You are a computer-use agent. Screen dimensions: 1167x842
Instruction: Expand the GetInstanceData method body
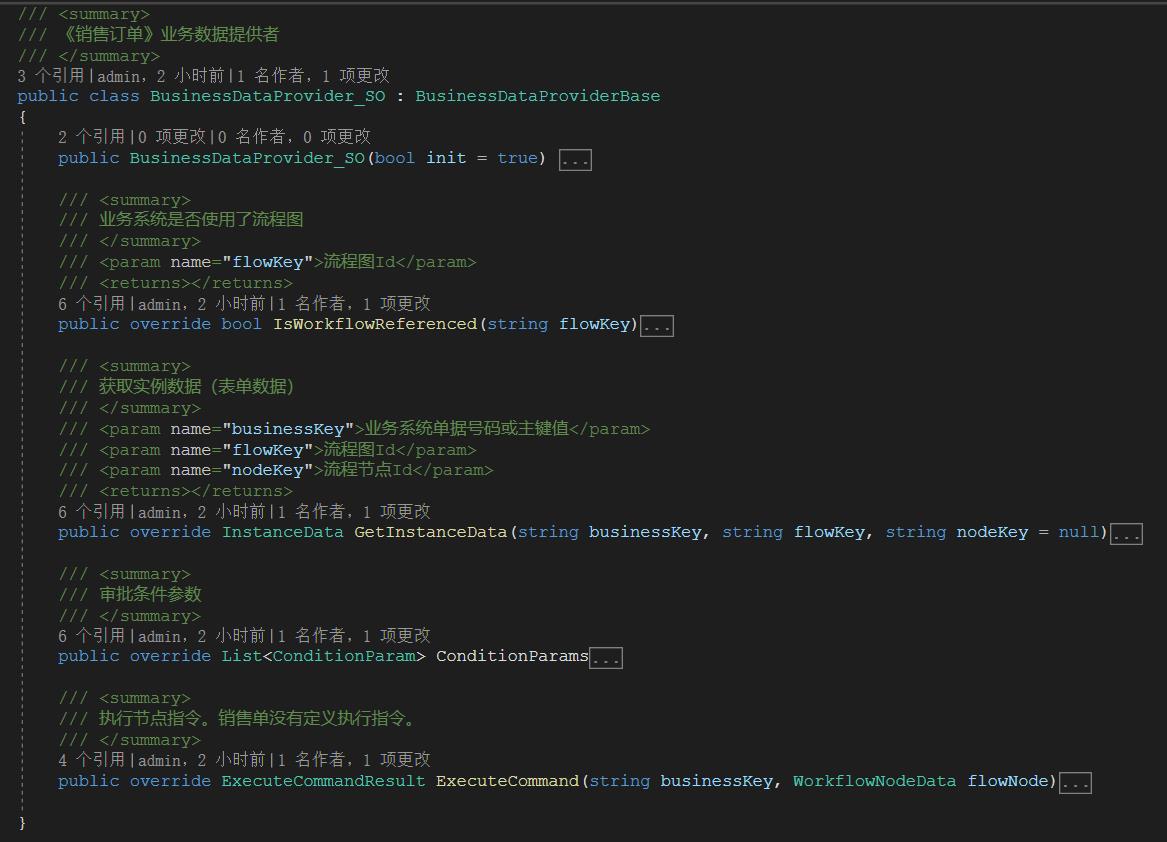1127,533
